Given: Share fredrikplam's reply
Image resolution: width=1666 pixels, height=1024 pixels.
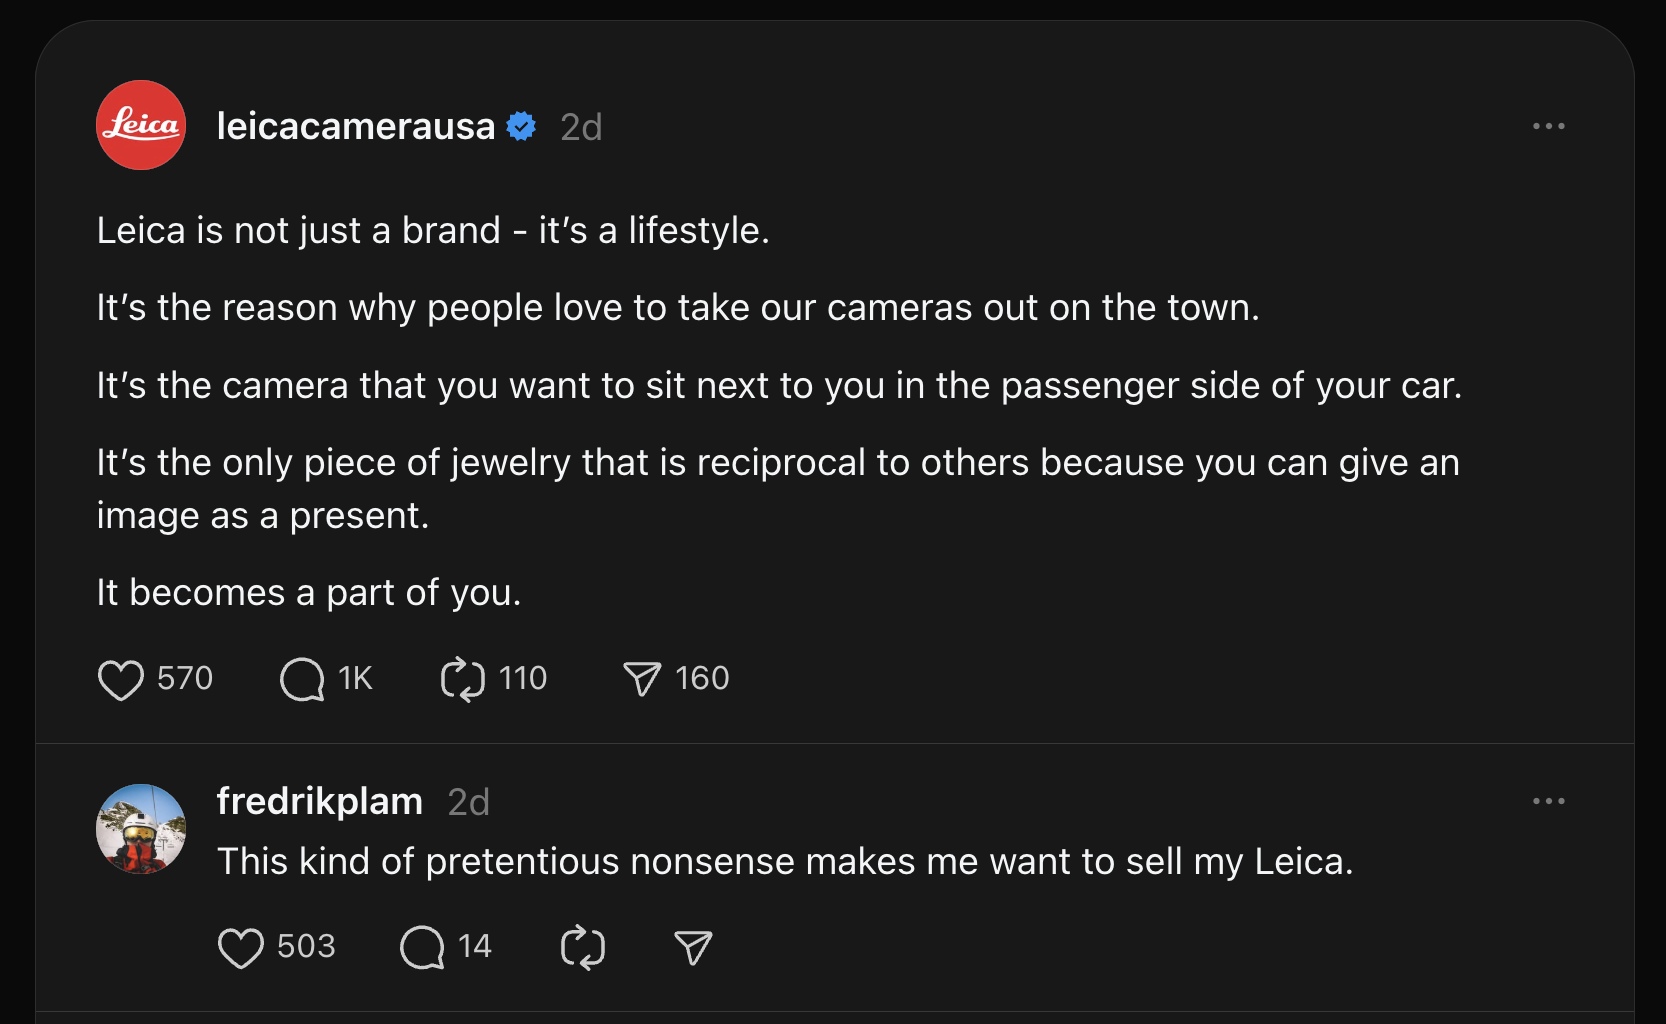Looking at the screenshot, I should [x=693, y=948].
